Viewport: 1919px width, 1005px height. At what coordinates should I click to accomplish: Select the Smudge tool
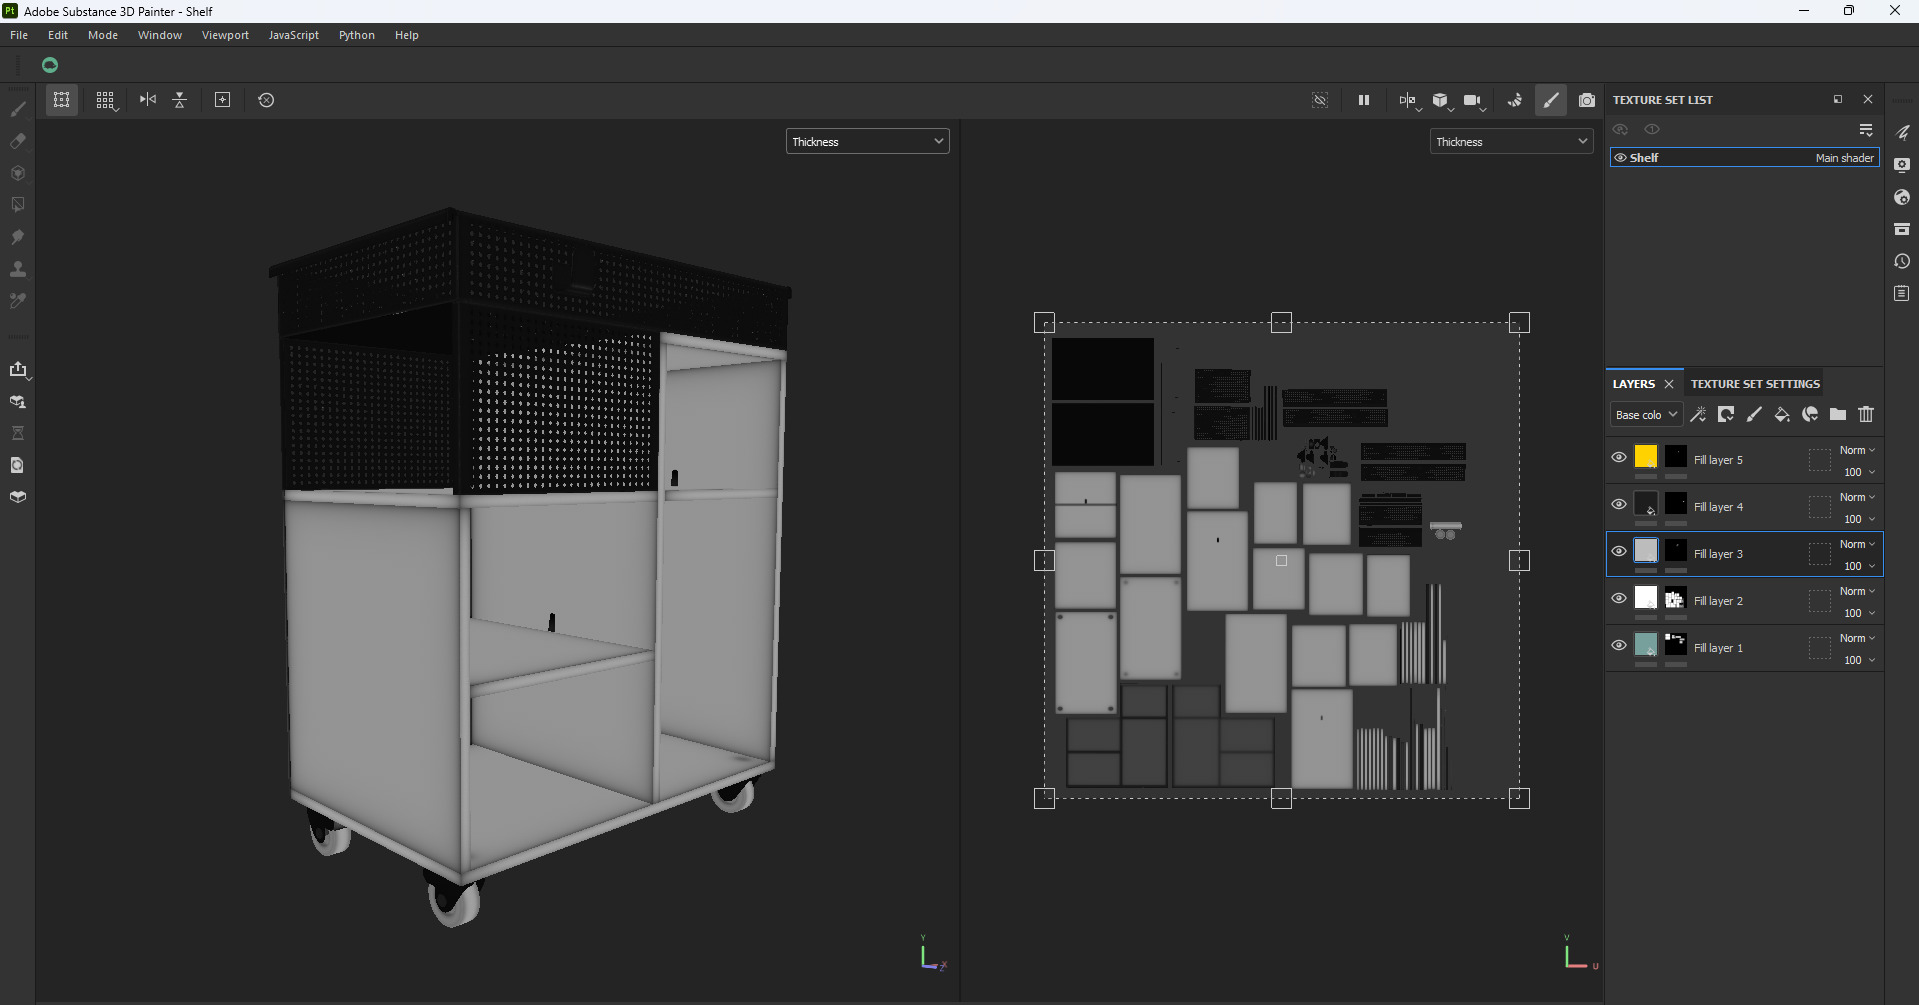pyautogui.click(x=18, y=237)
